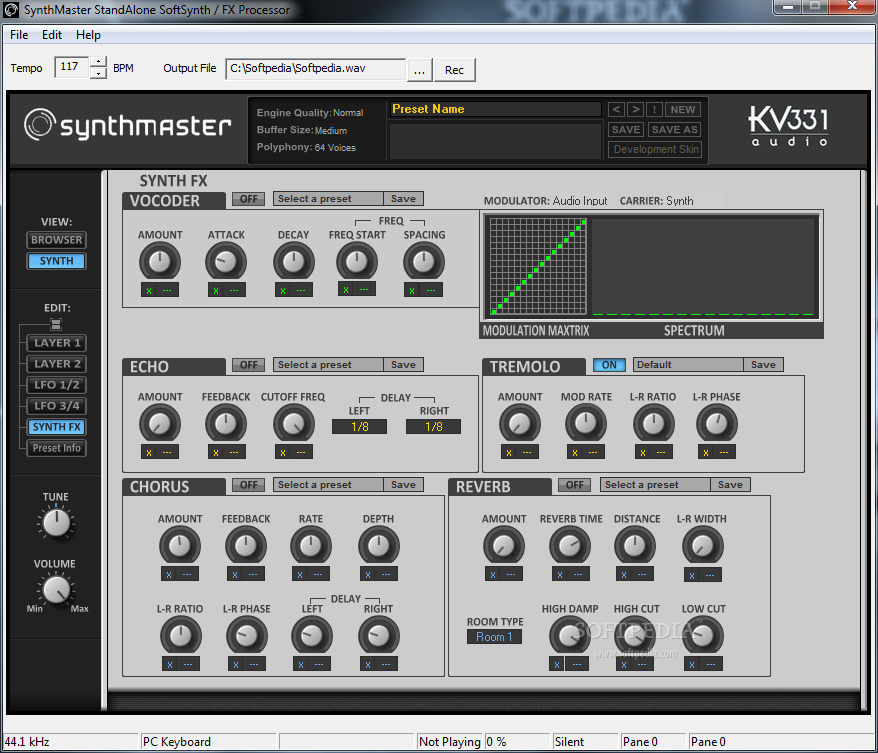Open Echo left delay 1/8 selector
The height and width of the screenshot is (753, 878).
(359, 427)
